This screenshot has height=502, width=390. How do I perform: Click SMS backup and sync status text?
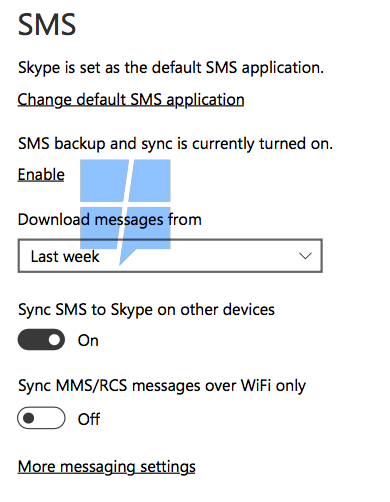pos(175,144)
